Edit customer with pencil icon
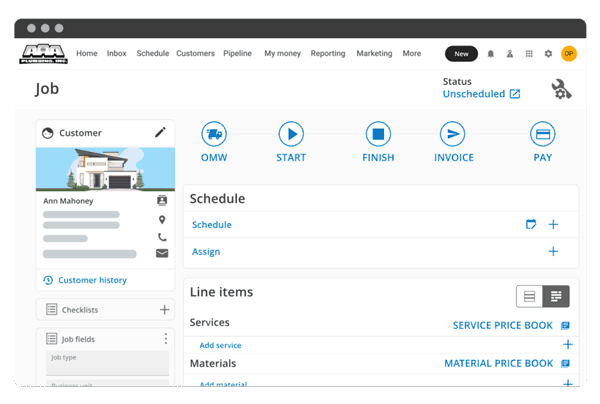The image size is (600, 404). (160, 132)
